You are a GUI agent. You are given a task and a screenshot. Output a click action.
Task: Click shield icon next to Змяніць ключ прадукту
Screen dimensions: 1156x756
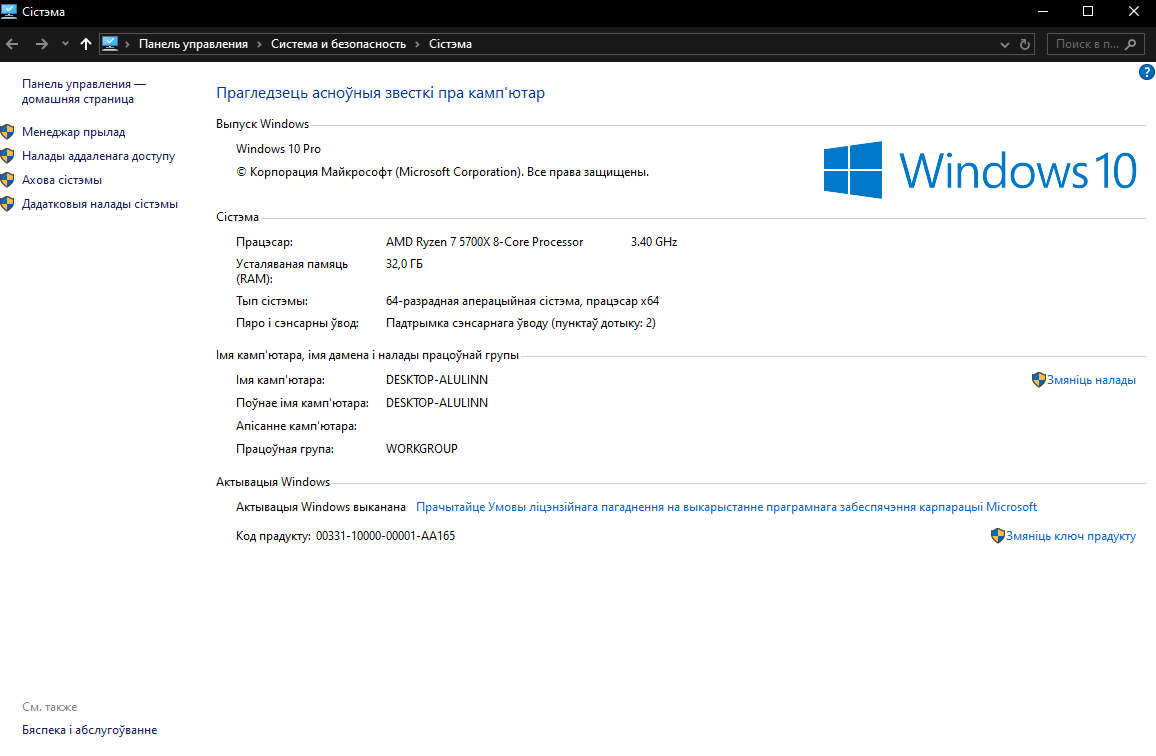[997, 535]
